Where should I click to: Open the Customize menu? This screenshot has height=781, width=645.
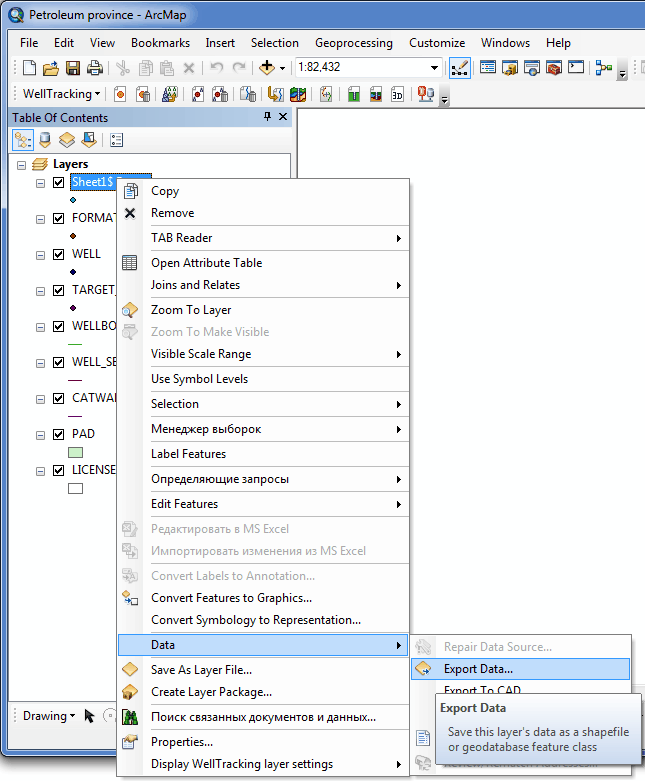point(437,43)
